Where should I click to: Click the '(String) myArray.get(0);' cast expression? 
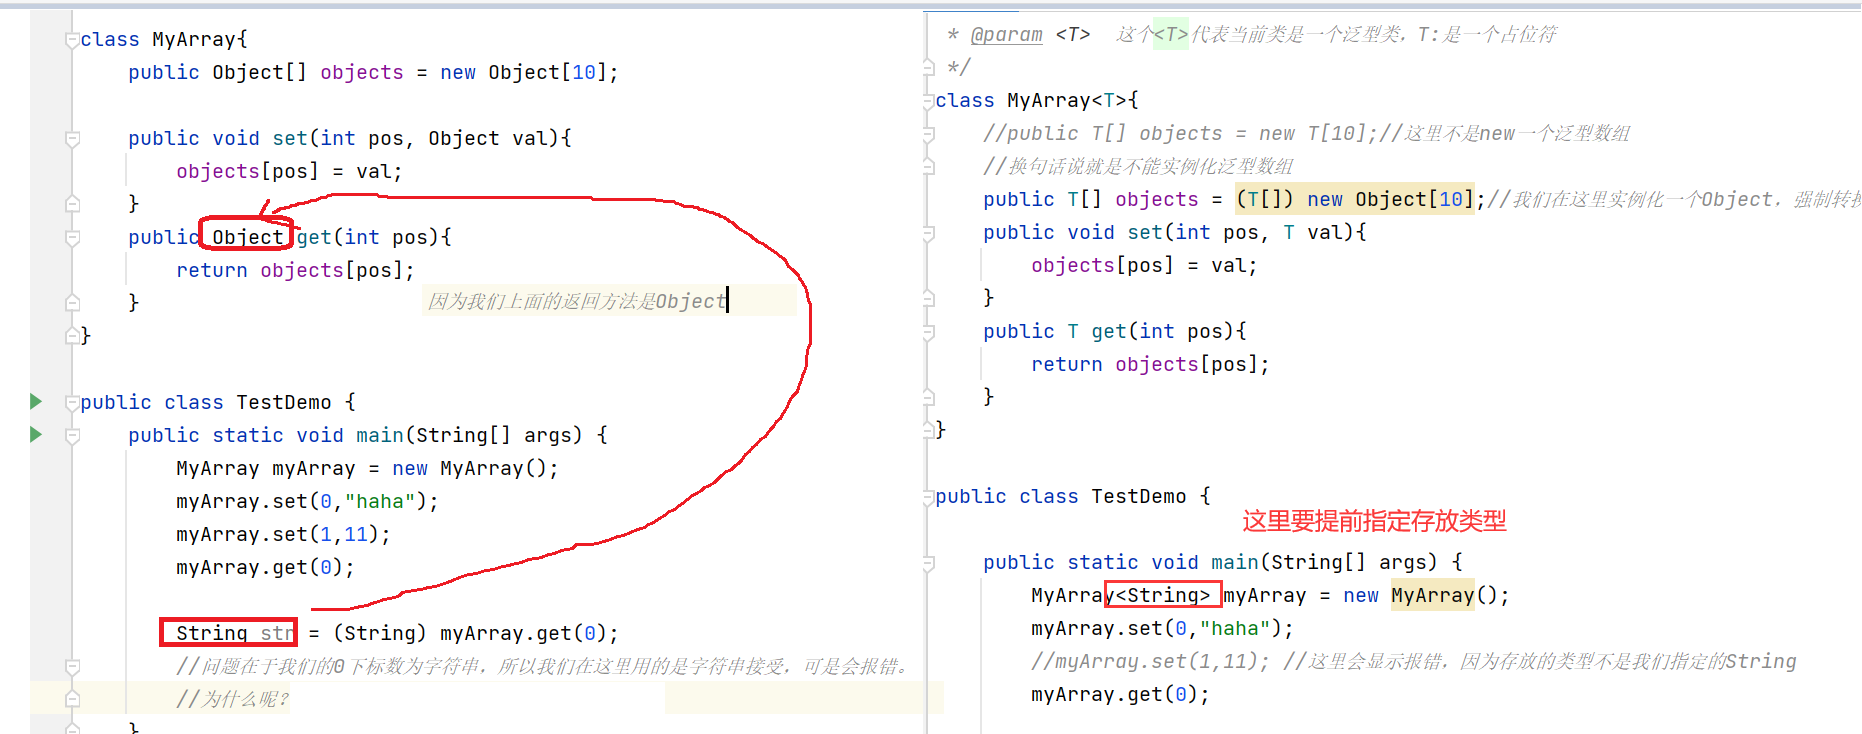(x=475, y=634)
